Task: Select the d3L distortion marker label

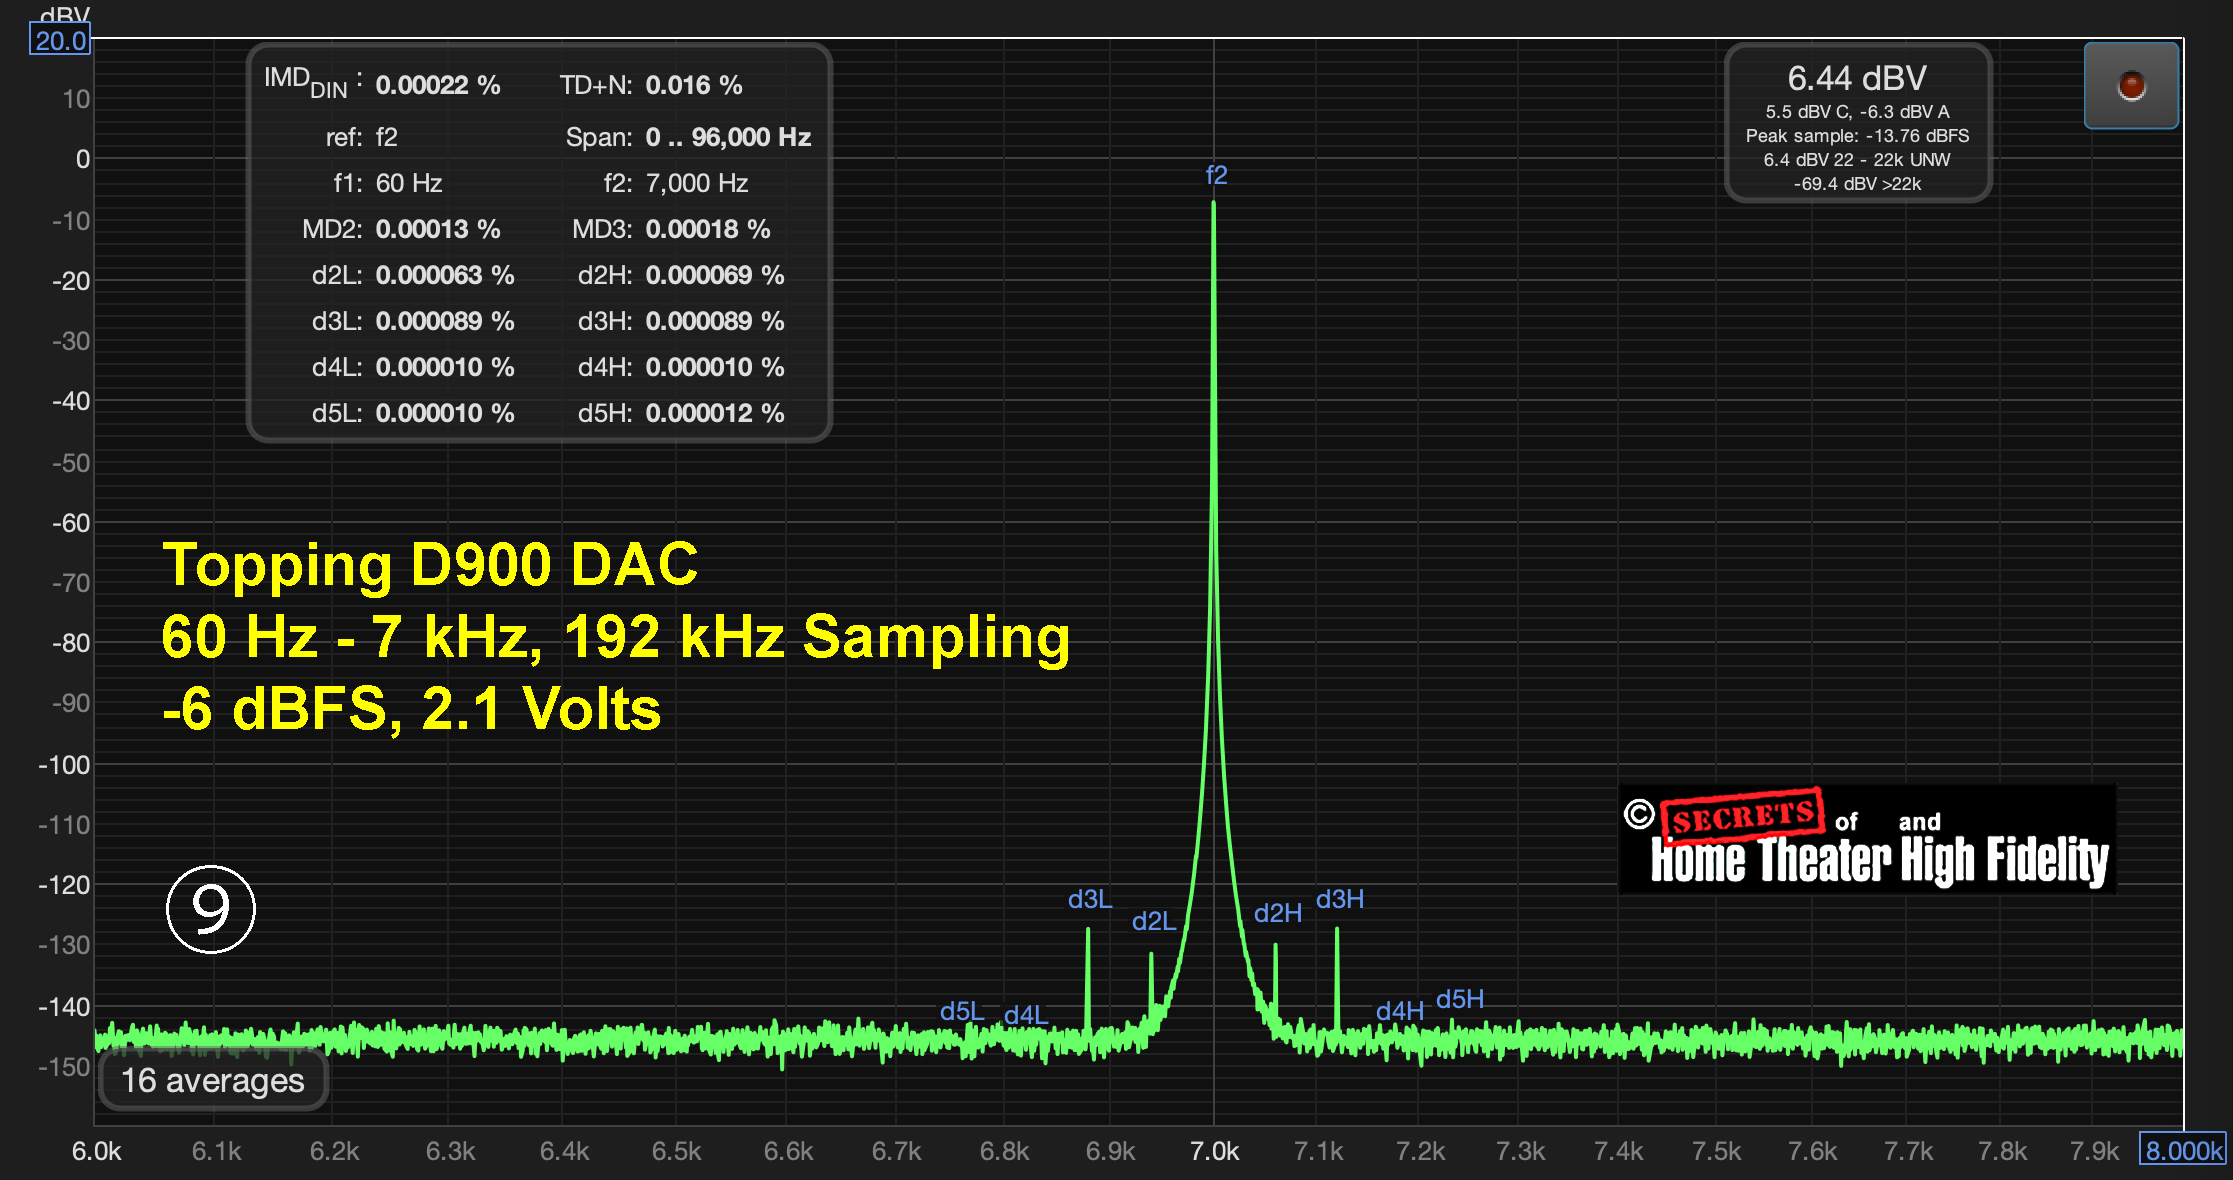Action: [x=1089, y=899]
